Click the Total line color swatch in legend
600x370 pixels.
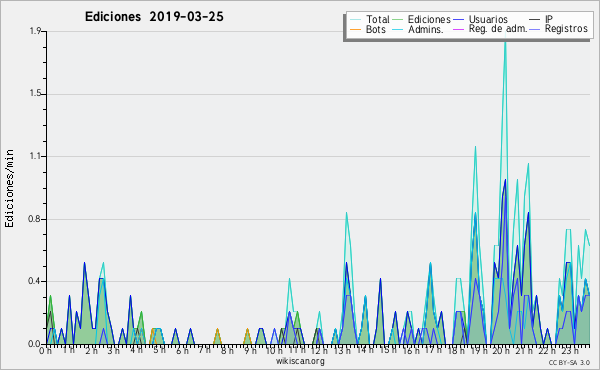(355, 20)
